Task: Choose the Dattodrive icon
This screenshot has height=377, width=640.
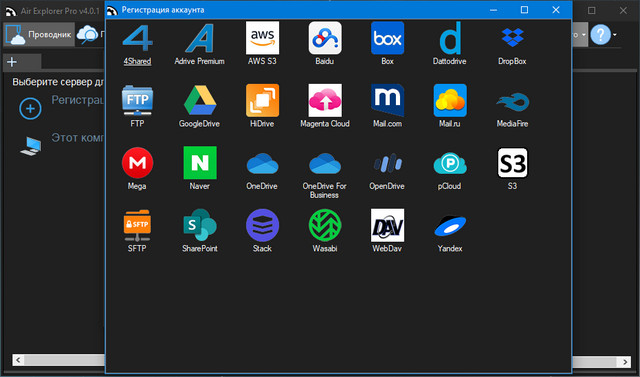Action: coord(450,38)
